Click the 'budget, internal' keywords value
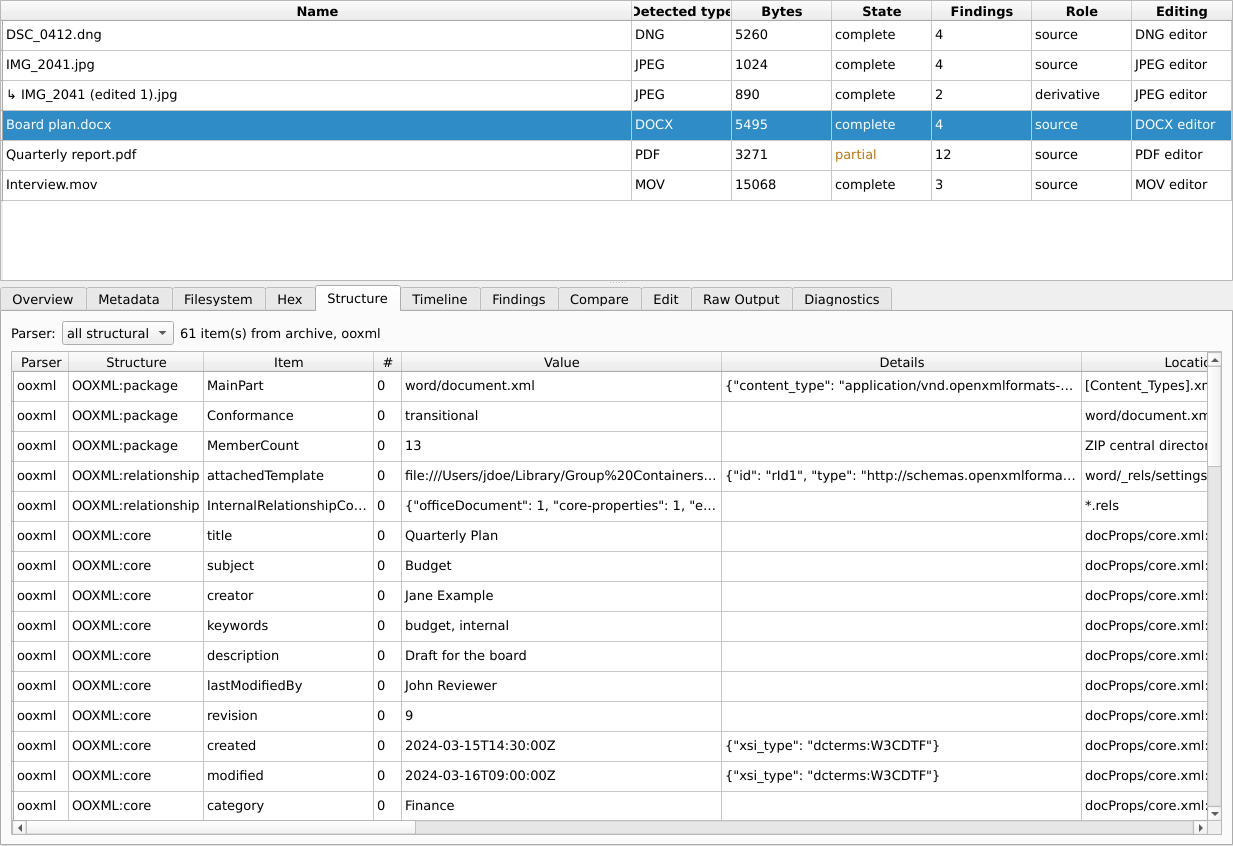Screen dimensions: 1233x846 (x=561, y=626)
